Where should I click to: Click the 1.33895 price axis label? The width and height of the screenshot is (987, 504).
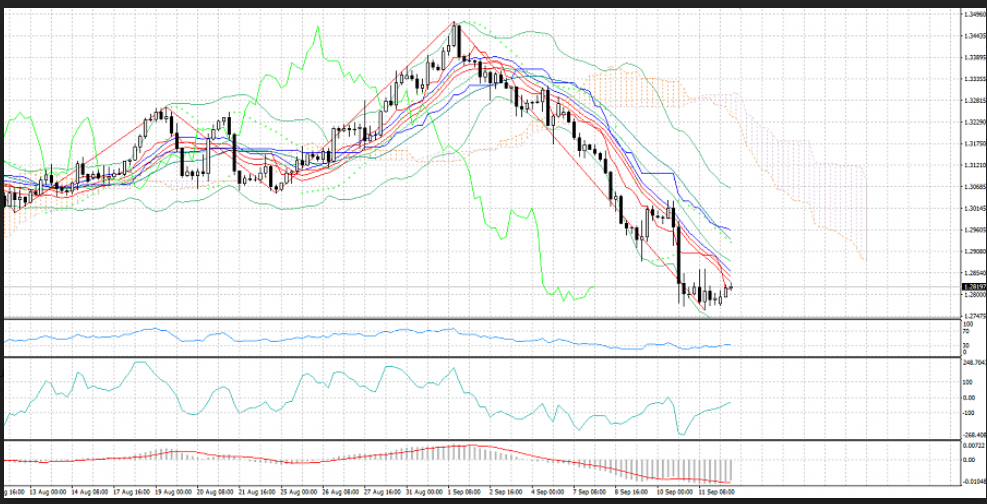973,57
